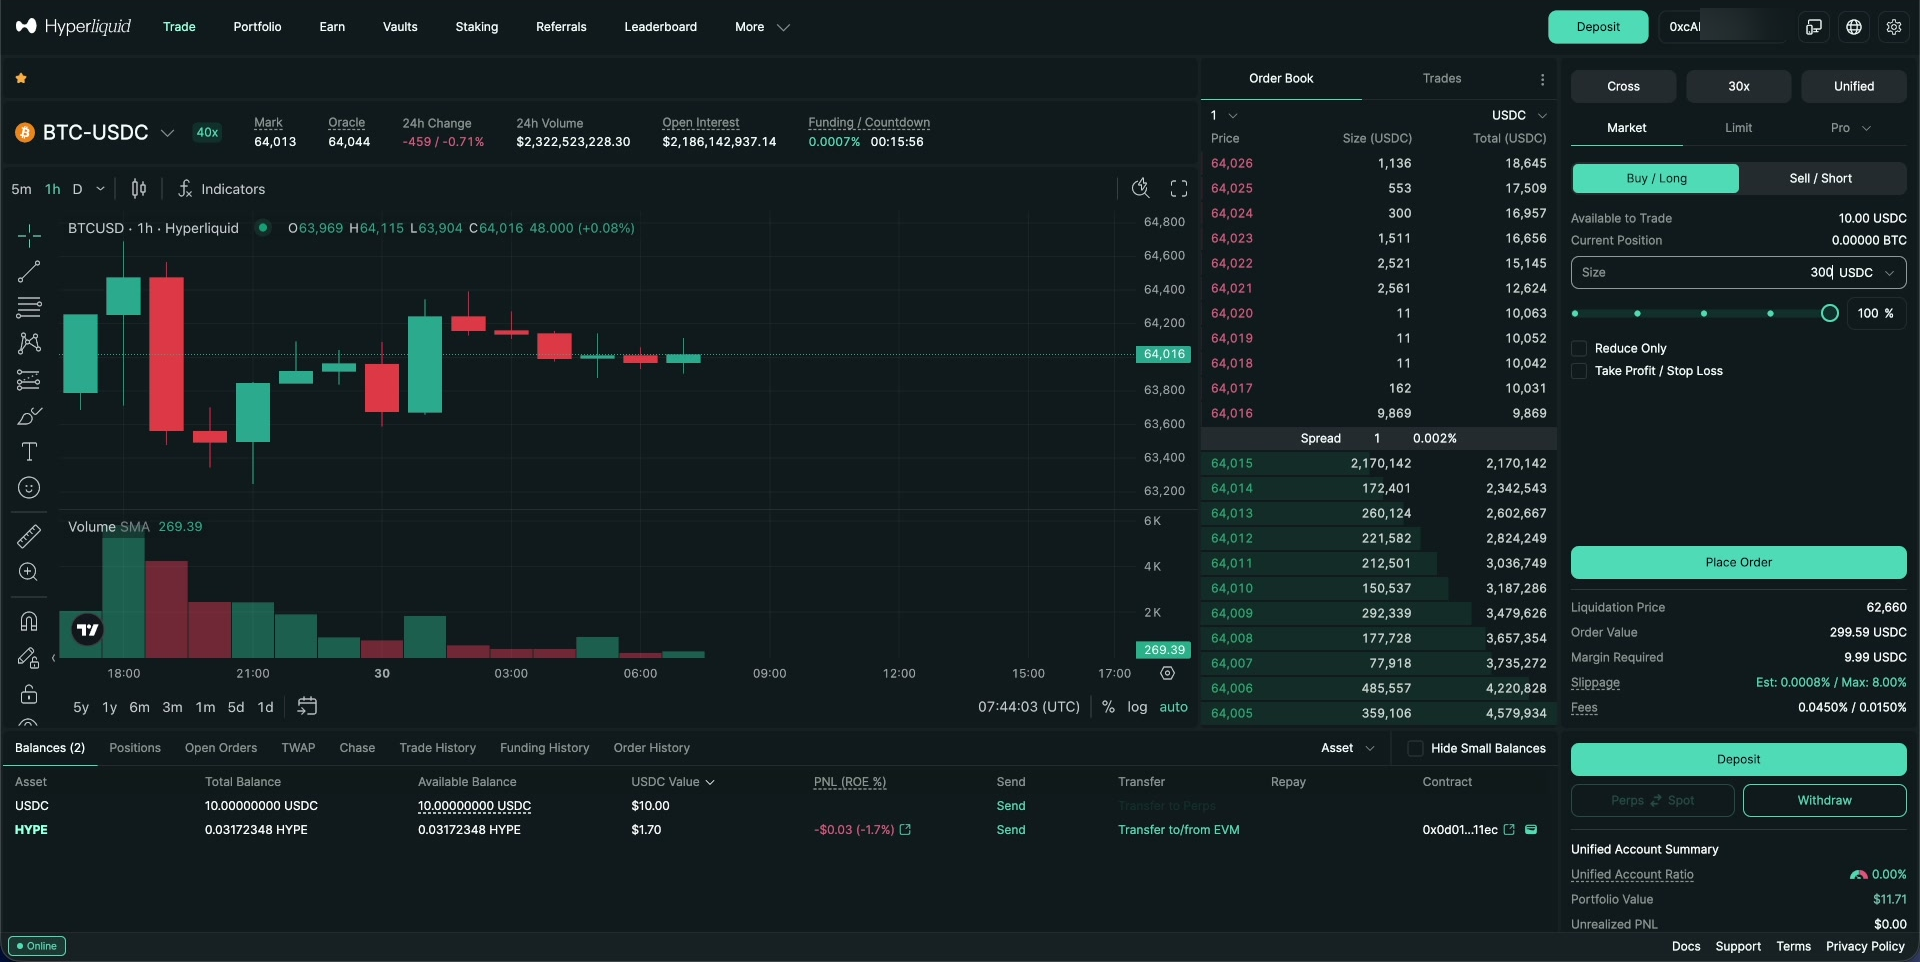Open the Cross margin mode button
Viewport: 1920px width, 962px height.
[x=1623, y=86]
